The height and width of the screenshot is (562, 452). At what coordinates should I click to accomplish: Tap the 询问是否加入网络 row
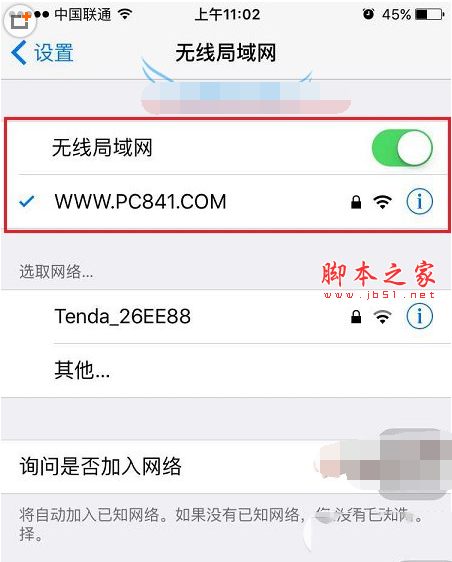[226, 467]
